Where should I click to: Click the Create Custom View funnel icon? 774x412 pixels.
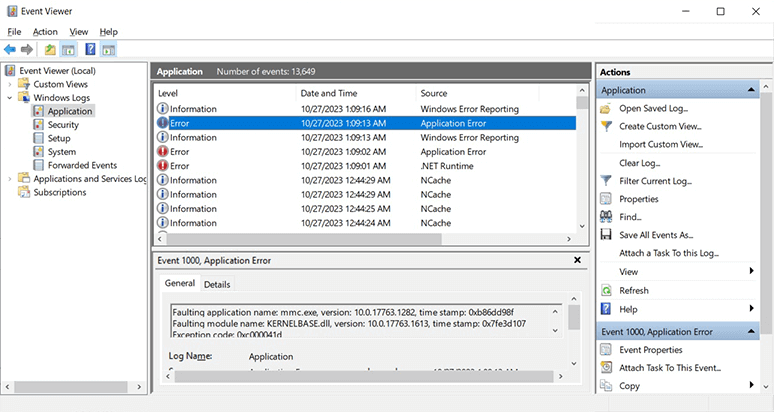[x=606, y=126]
